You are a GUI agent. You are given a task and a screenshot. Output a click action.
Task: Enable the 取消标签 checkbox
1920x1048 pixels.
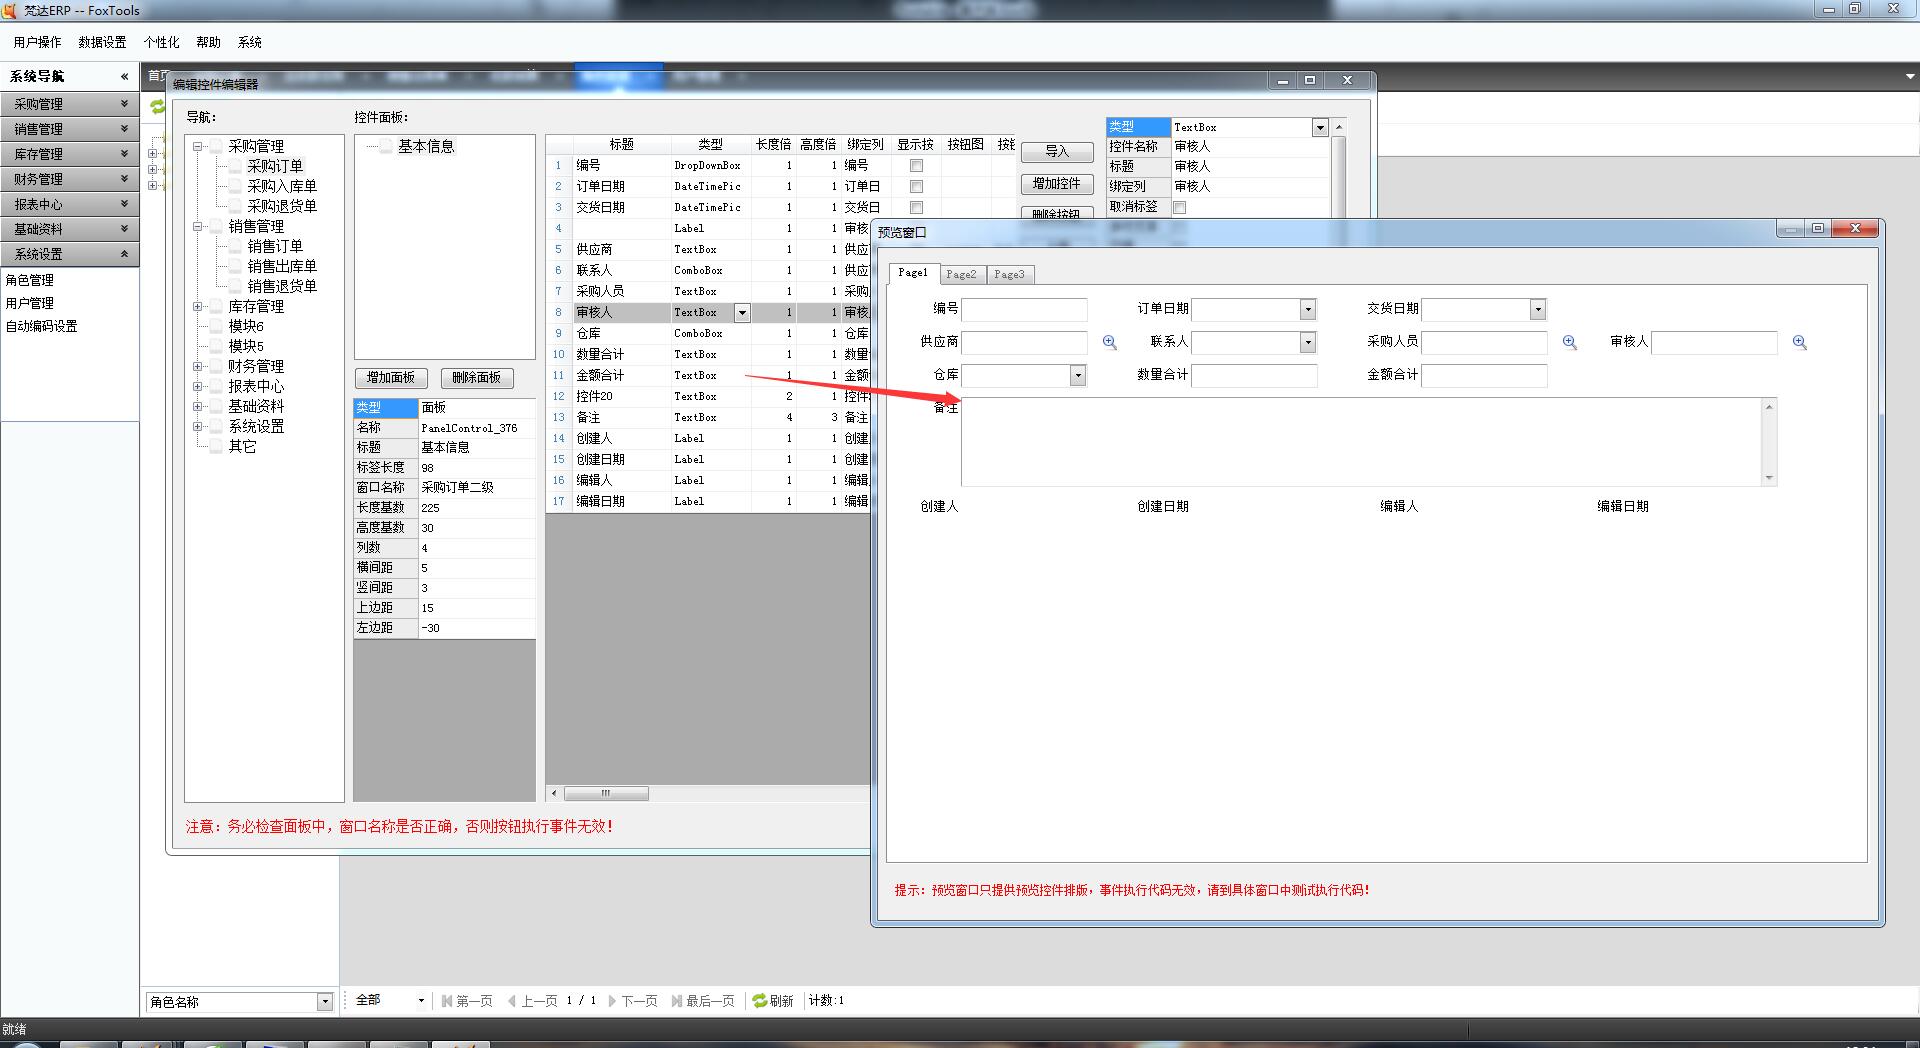[x=1179, y=207]
